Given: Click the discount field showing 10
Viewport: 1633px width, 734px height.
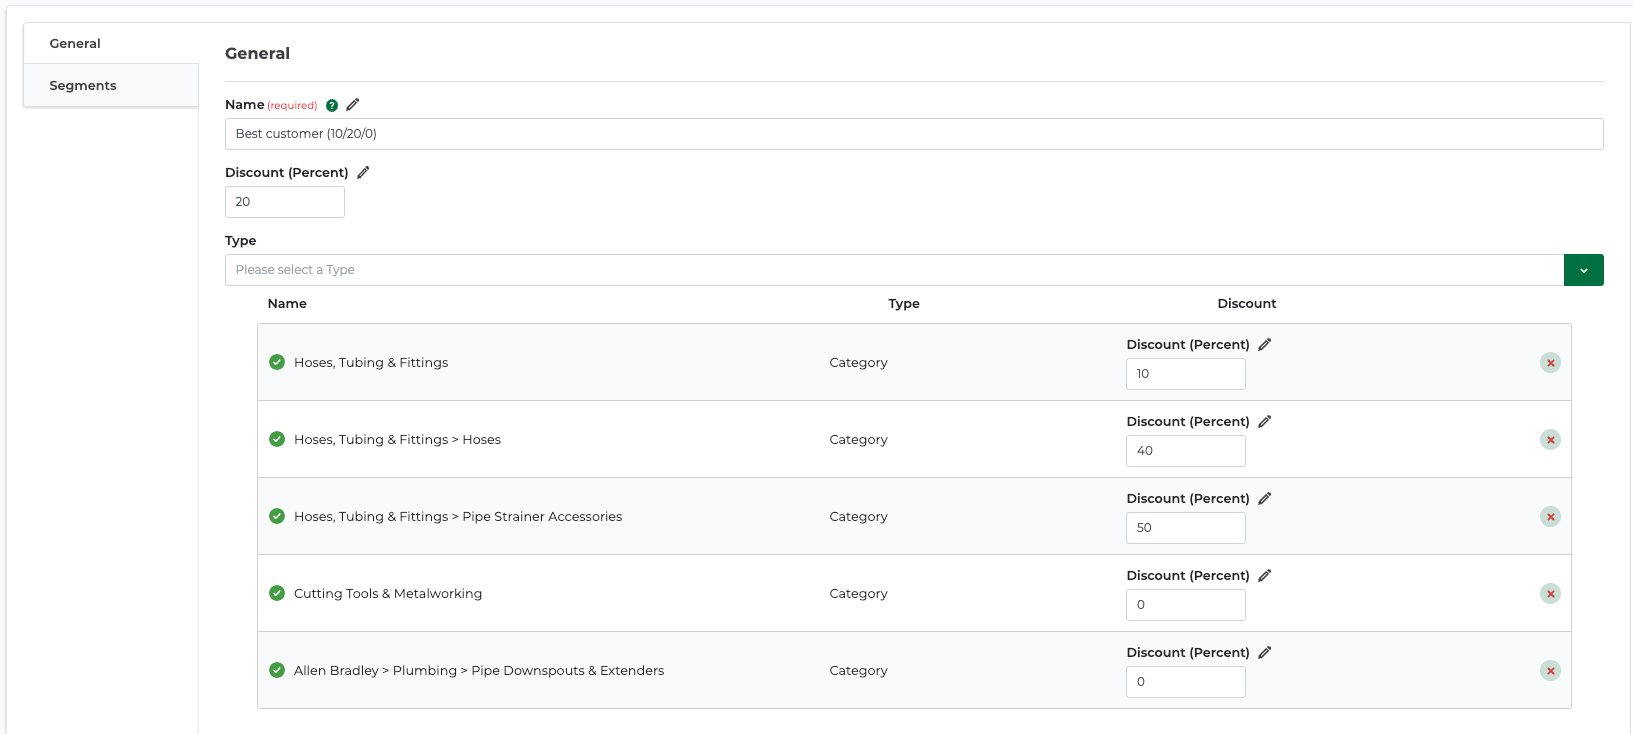Looking at the screenshot, I should (1186, 374).
